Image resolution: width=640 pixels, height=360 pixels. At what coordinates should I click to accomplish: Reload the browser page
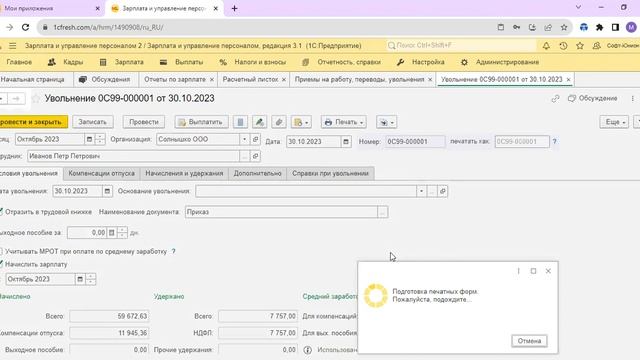tap(25, 27)
